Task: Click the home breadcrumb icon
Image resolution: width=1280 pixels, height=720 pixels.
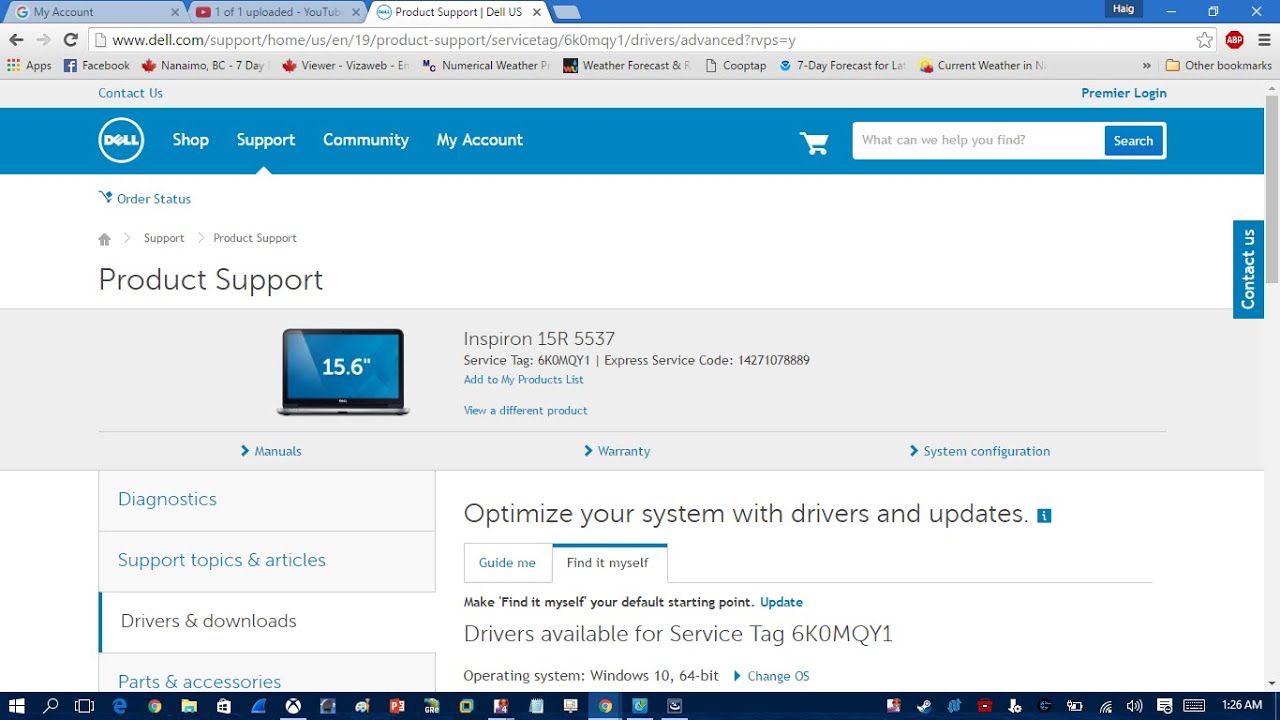Action: (x=104, y=239)
